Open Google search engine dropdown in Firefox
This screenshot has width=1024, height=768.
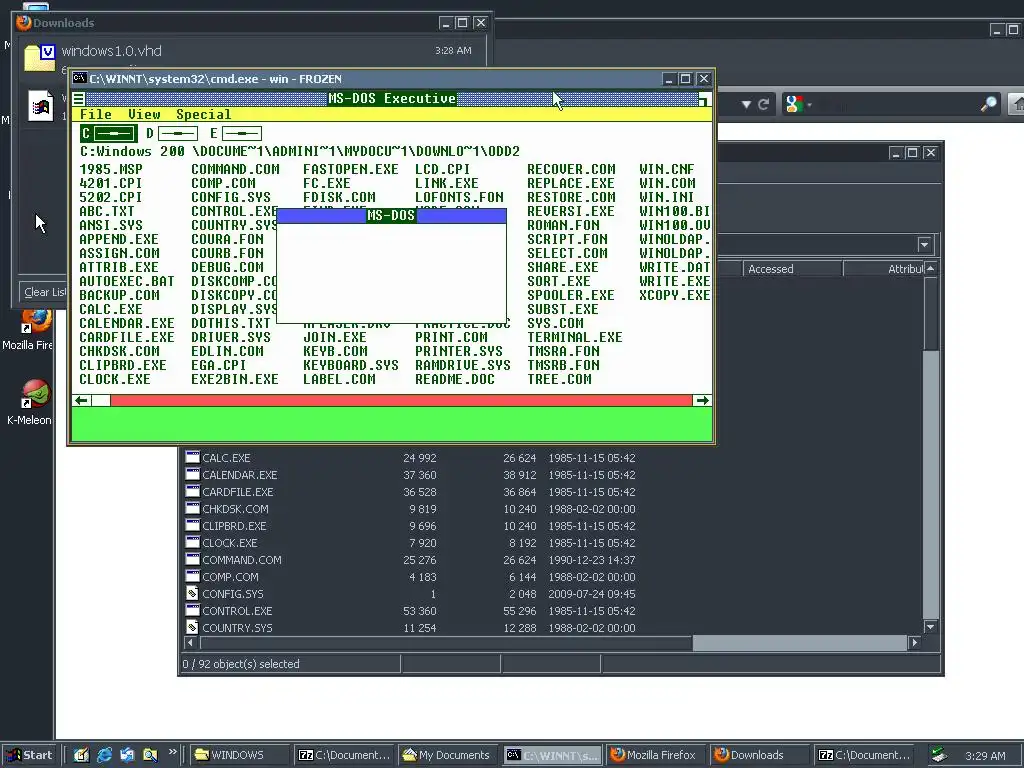point(798,104)
